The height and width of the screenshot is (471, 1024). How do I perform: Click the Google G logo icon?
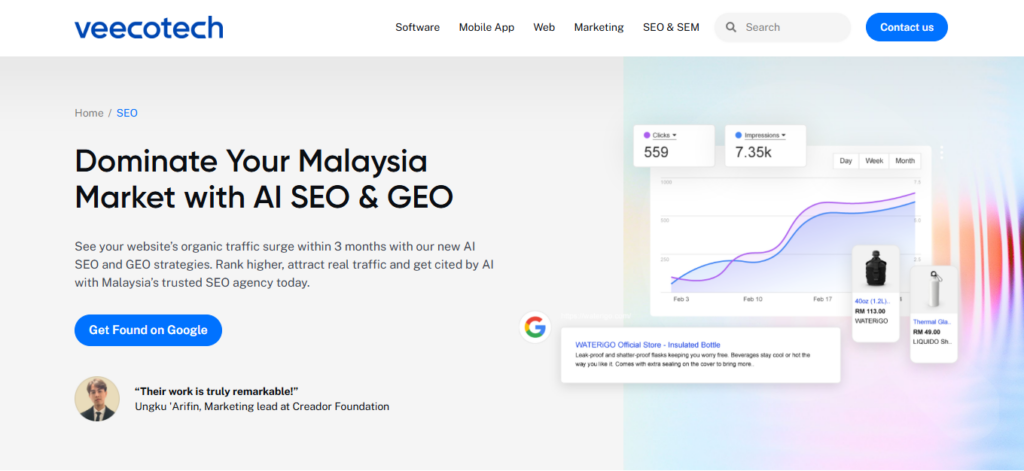(x=535, y=327)
